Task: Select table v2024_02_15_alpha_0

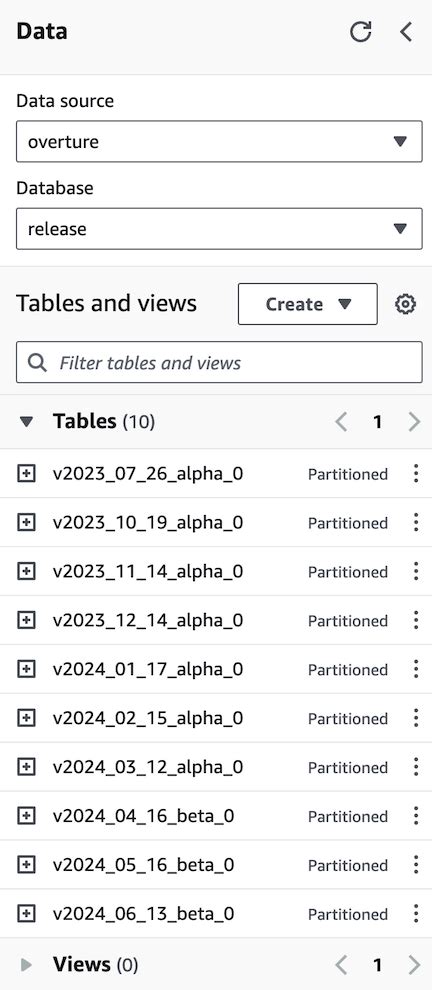Action: [148, 719]
